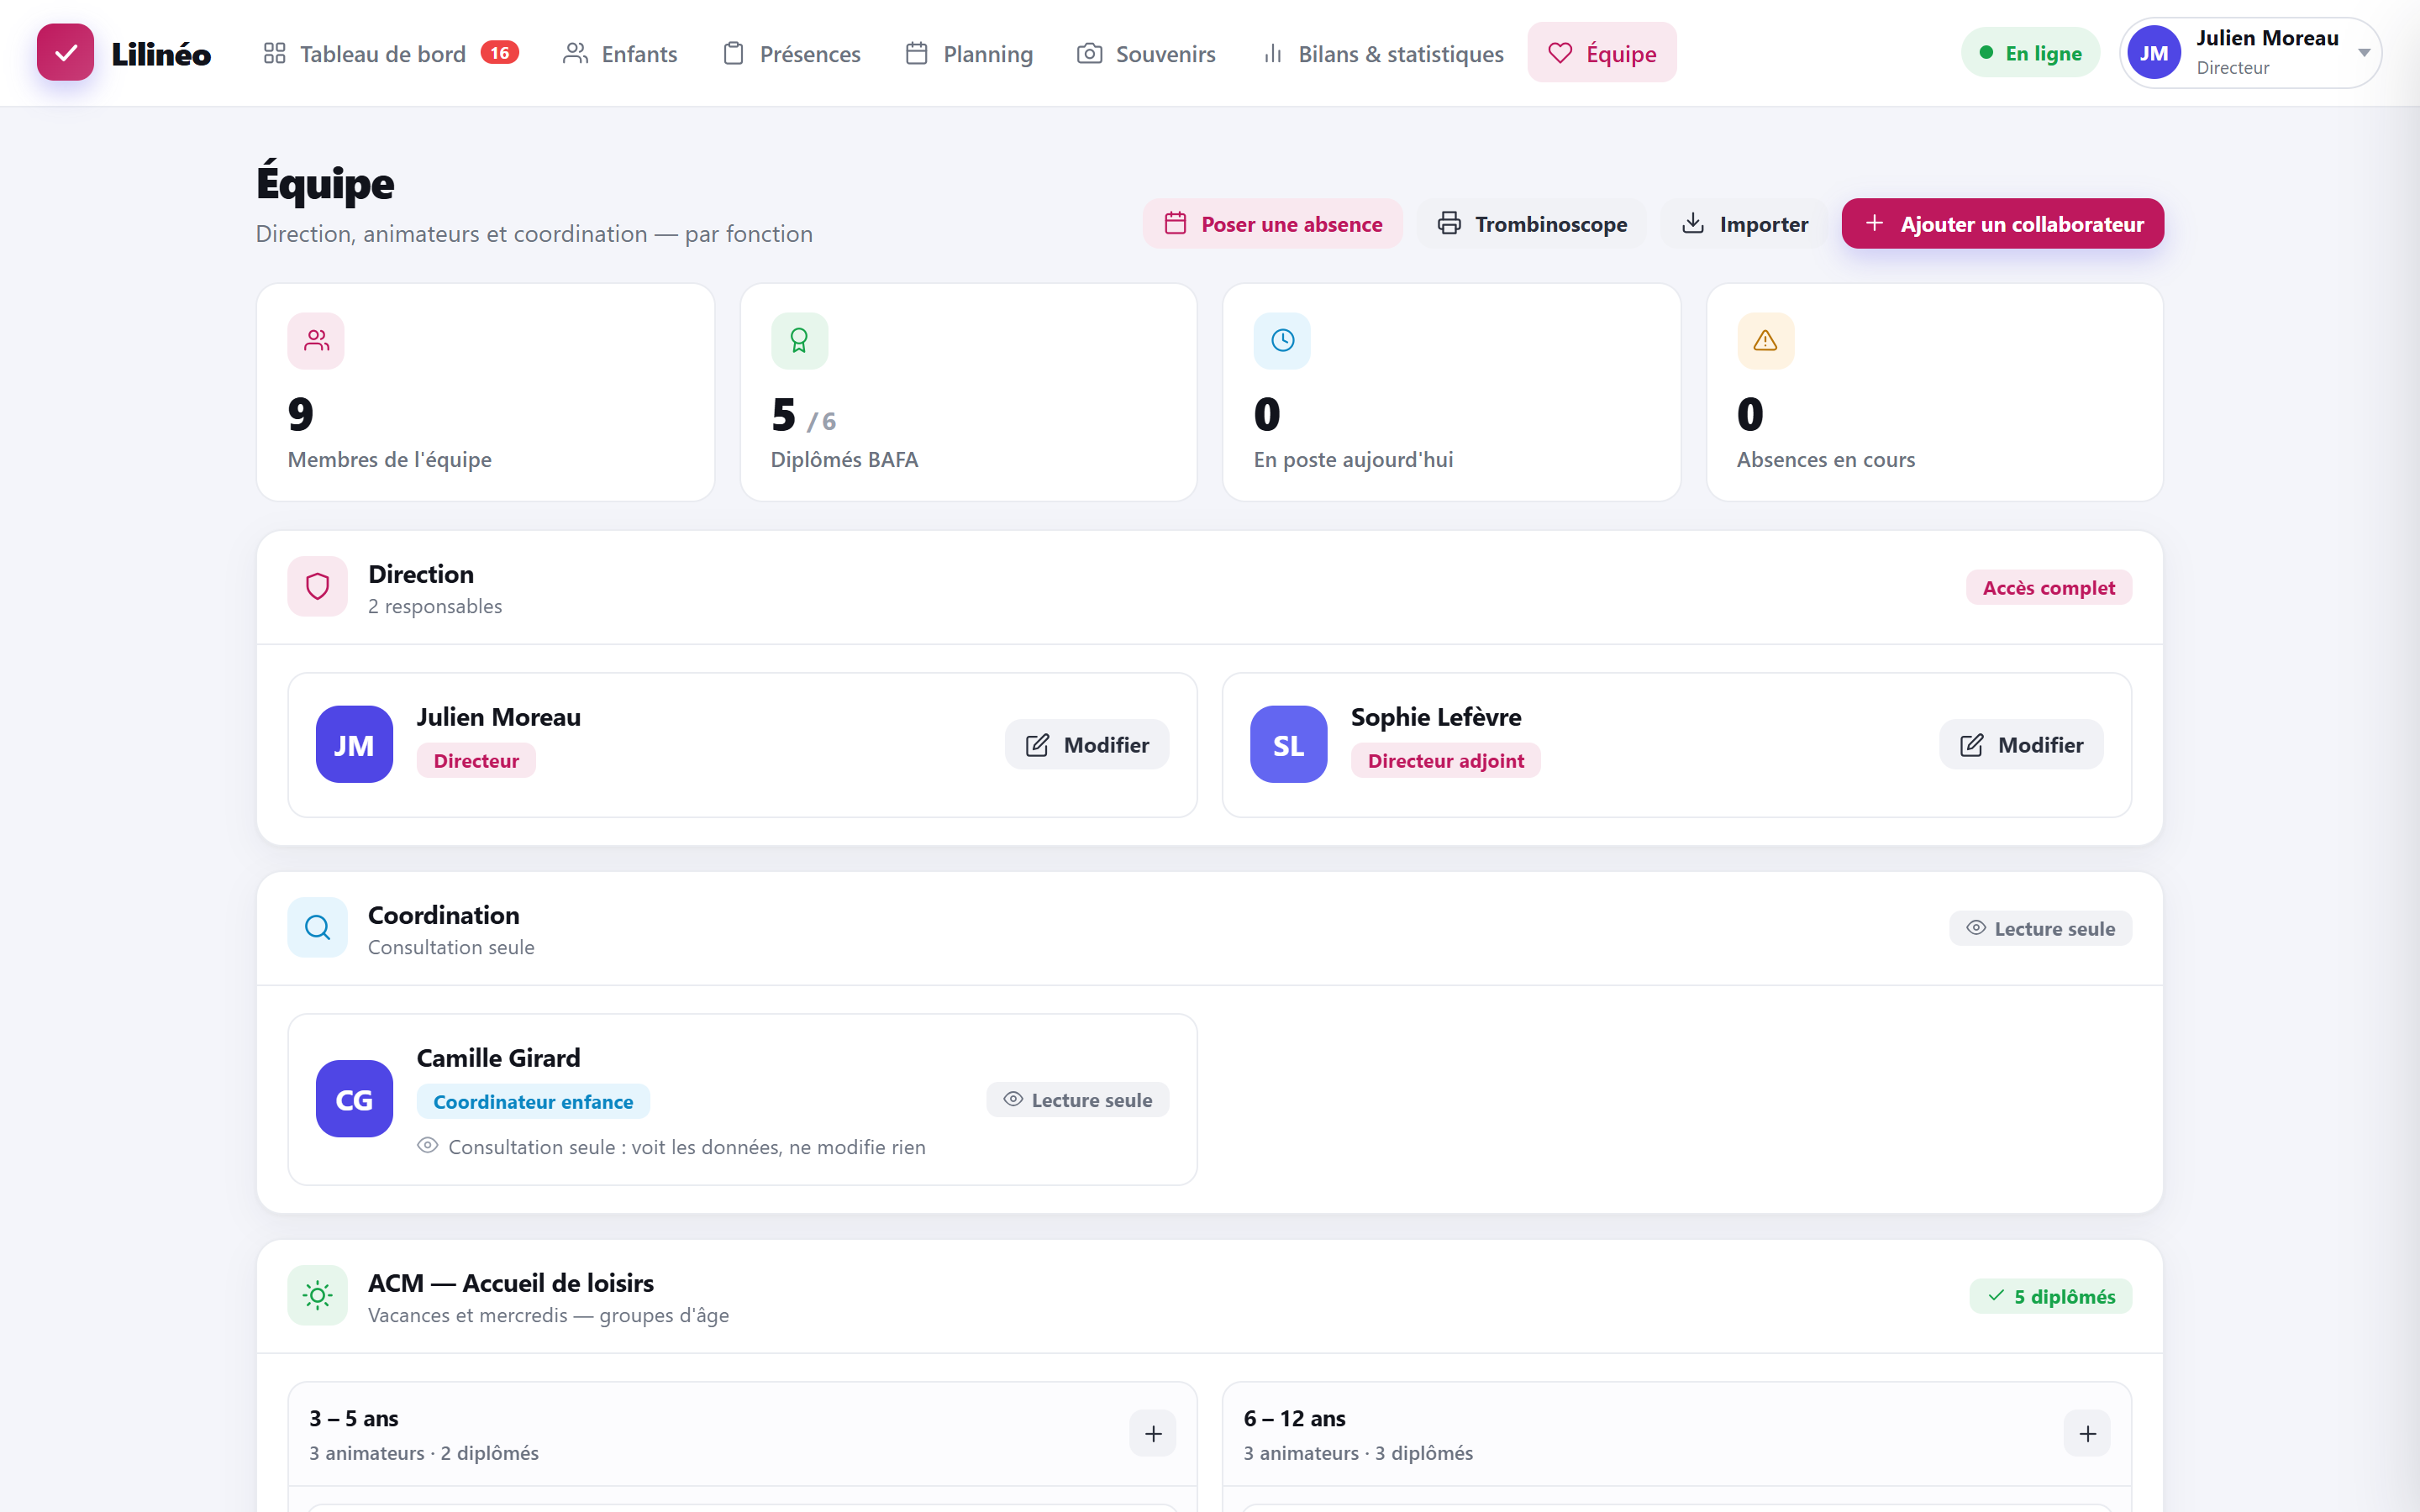Image resolution: width=2420 pixels, height=1512 pixels.
Task: Click the Directeur adjoint role tag
Action: click(x=1446, y=761)
